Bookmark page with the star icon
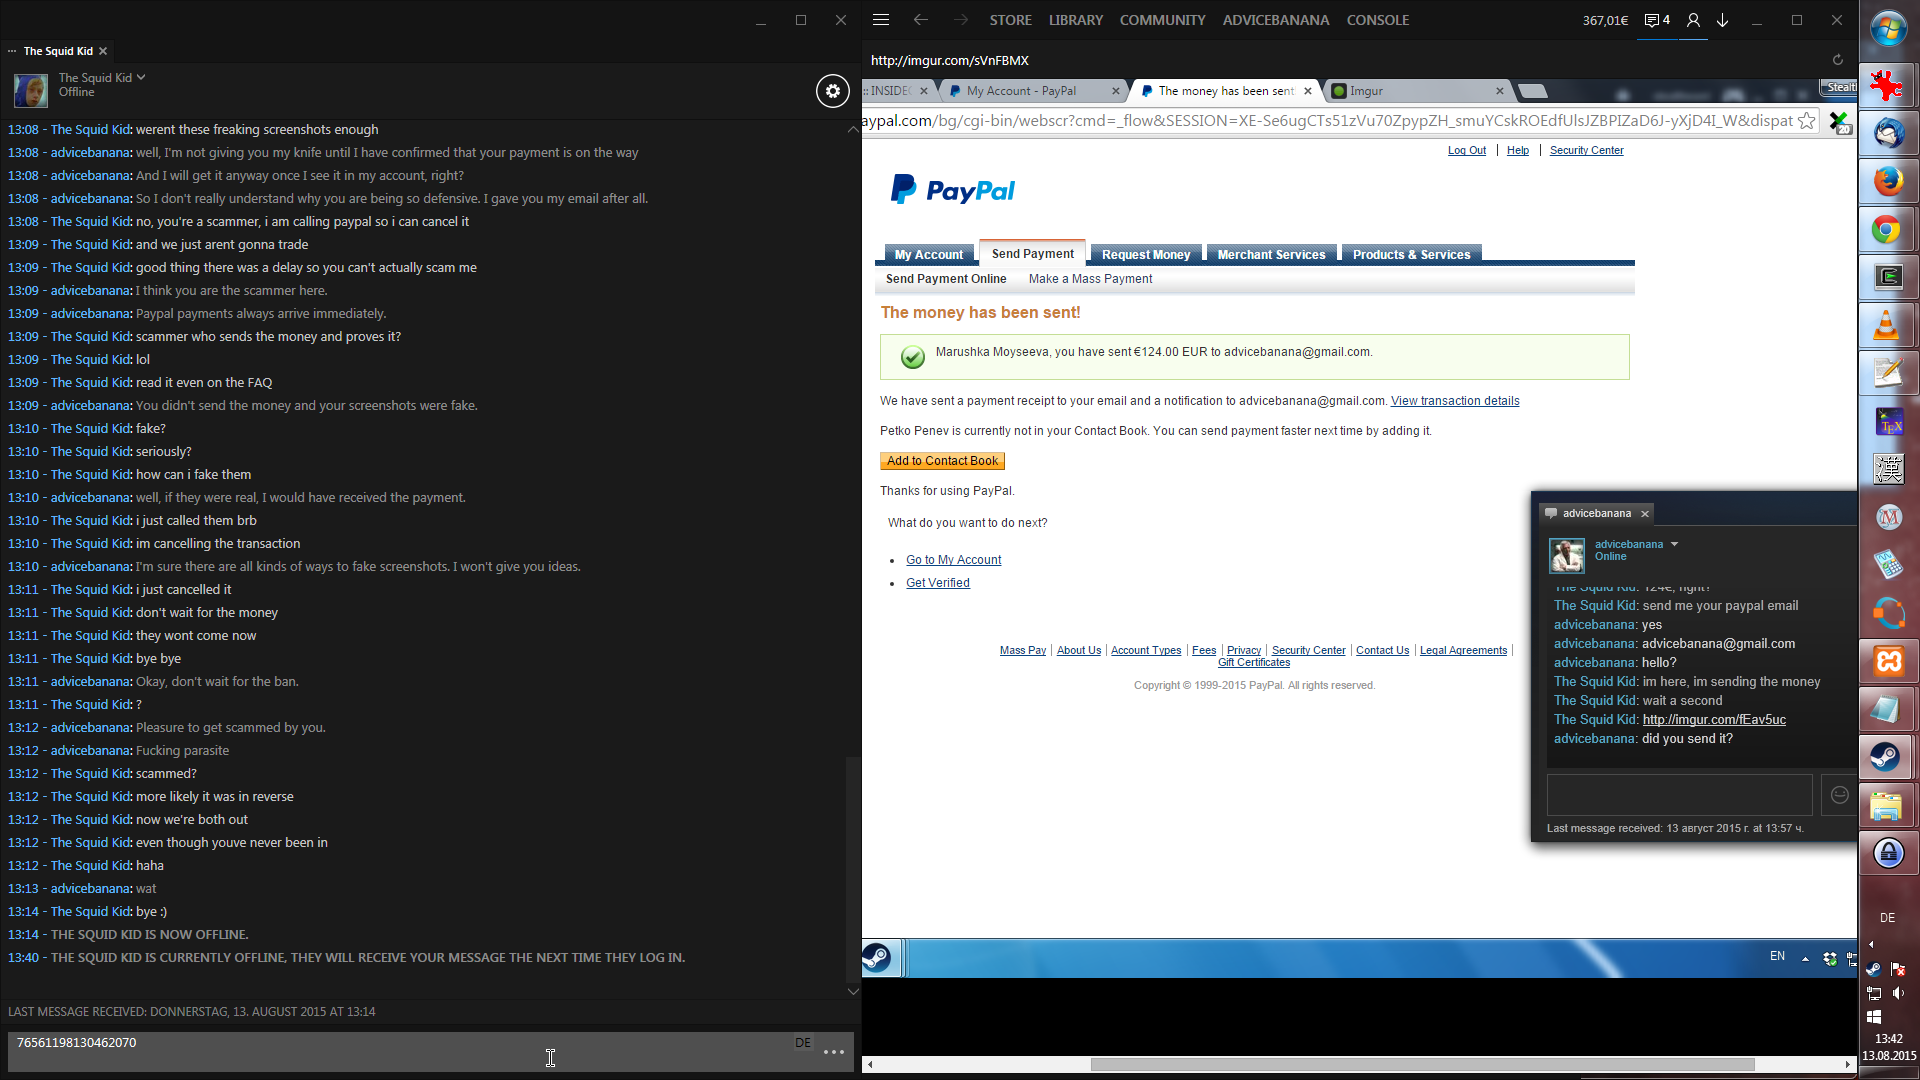The height and width of the screenshot is (1080, 1920). coord(1806,121)
